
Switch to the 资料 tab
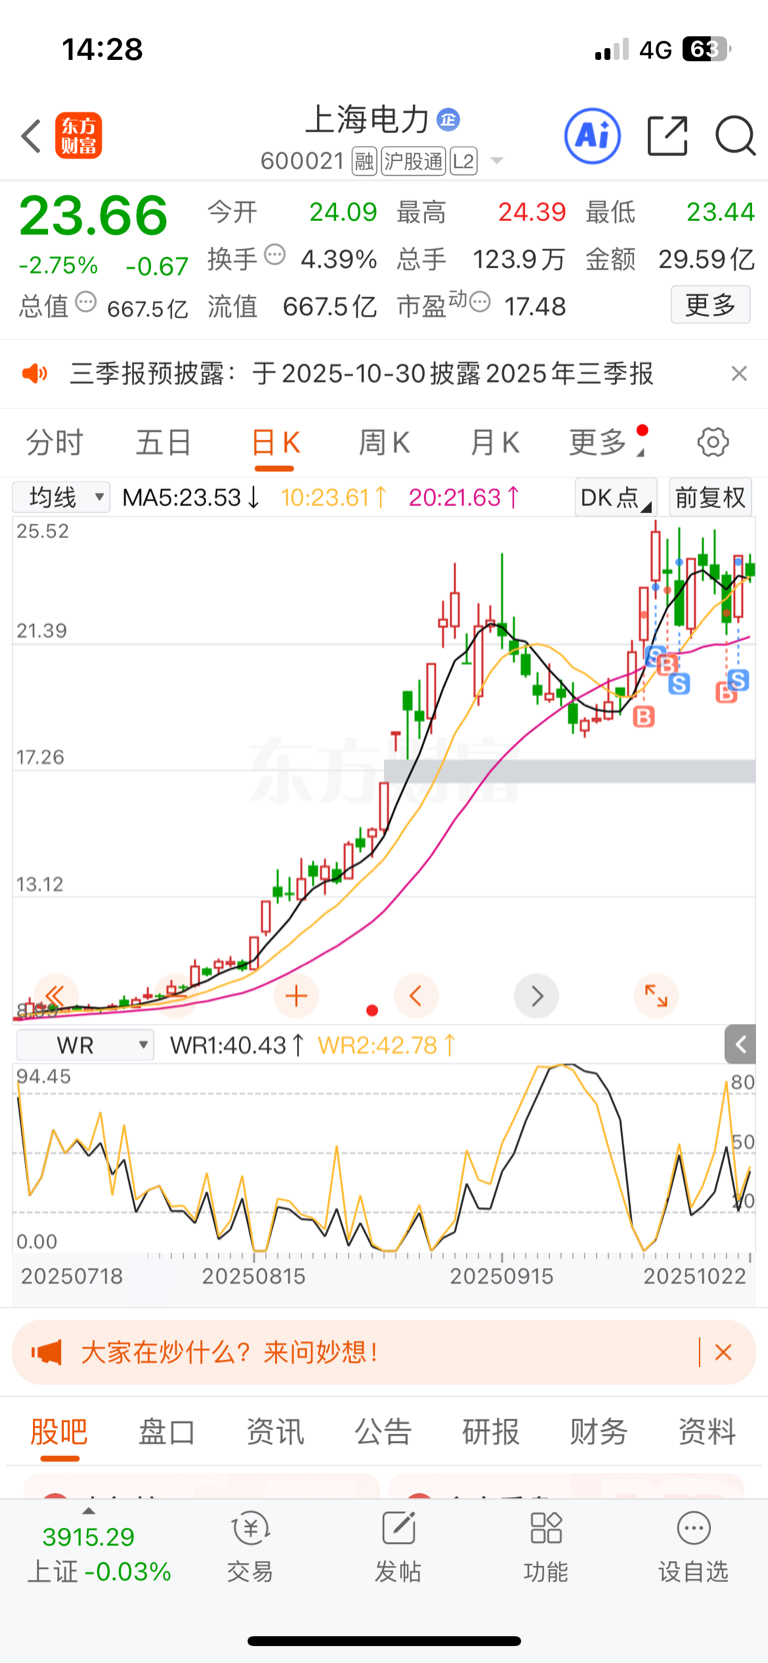[707, 1432]
